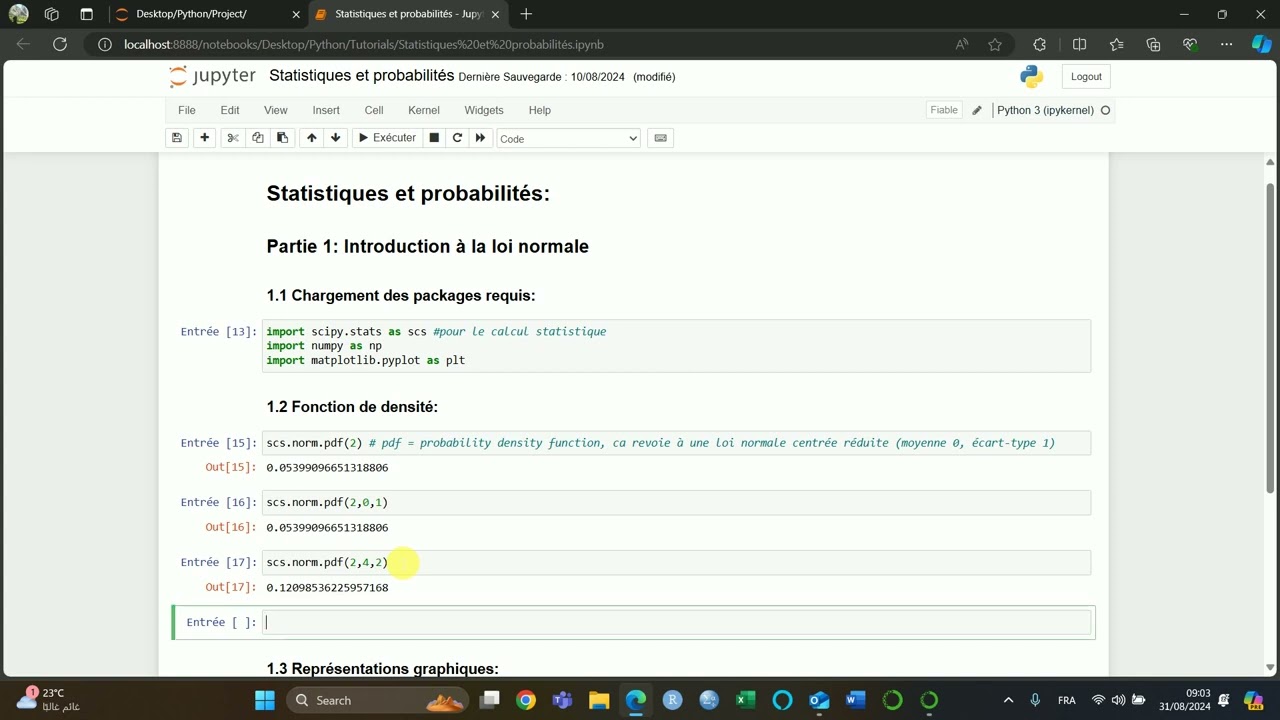The image size is (1280, 720).
Task: Add this page to favorites star
Action: tap(995, 44)
